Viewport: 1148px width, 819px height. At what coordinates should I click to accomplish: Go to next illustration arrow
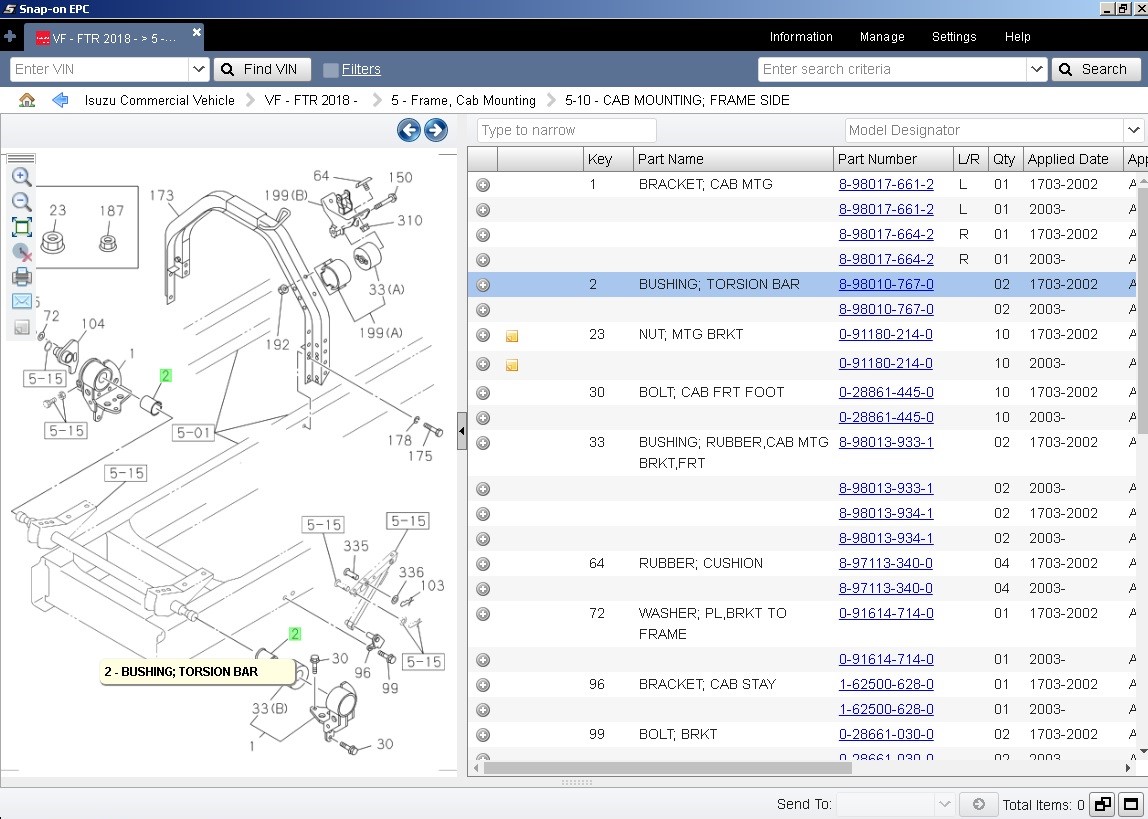point(436,130)
